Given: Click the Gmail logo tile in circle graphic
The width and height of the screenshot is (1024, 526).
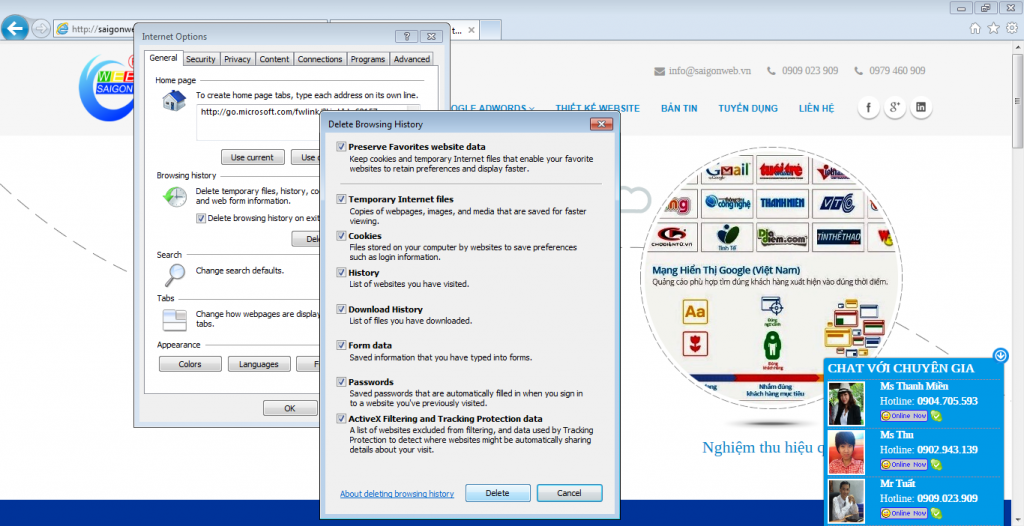Looking at the screenshot, I should [x=727, y=170].
